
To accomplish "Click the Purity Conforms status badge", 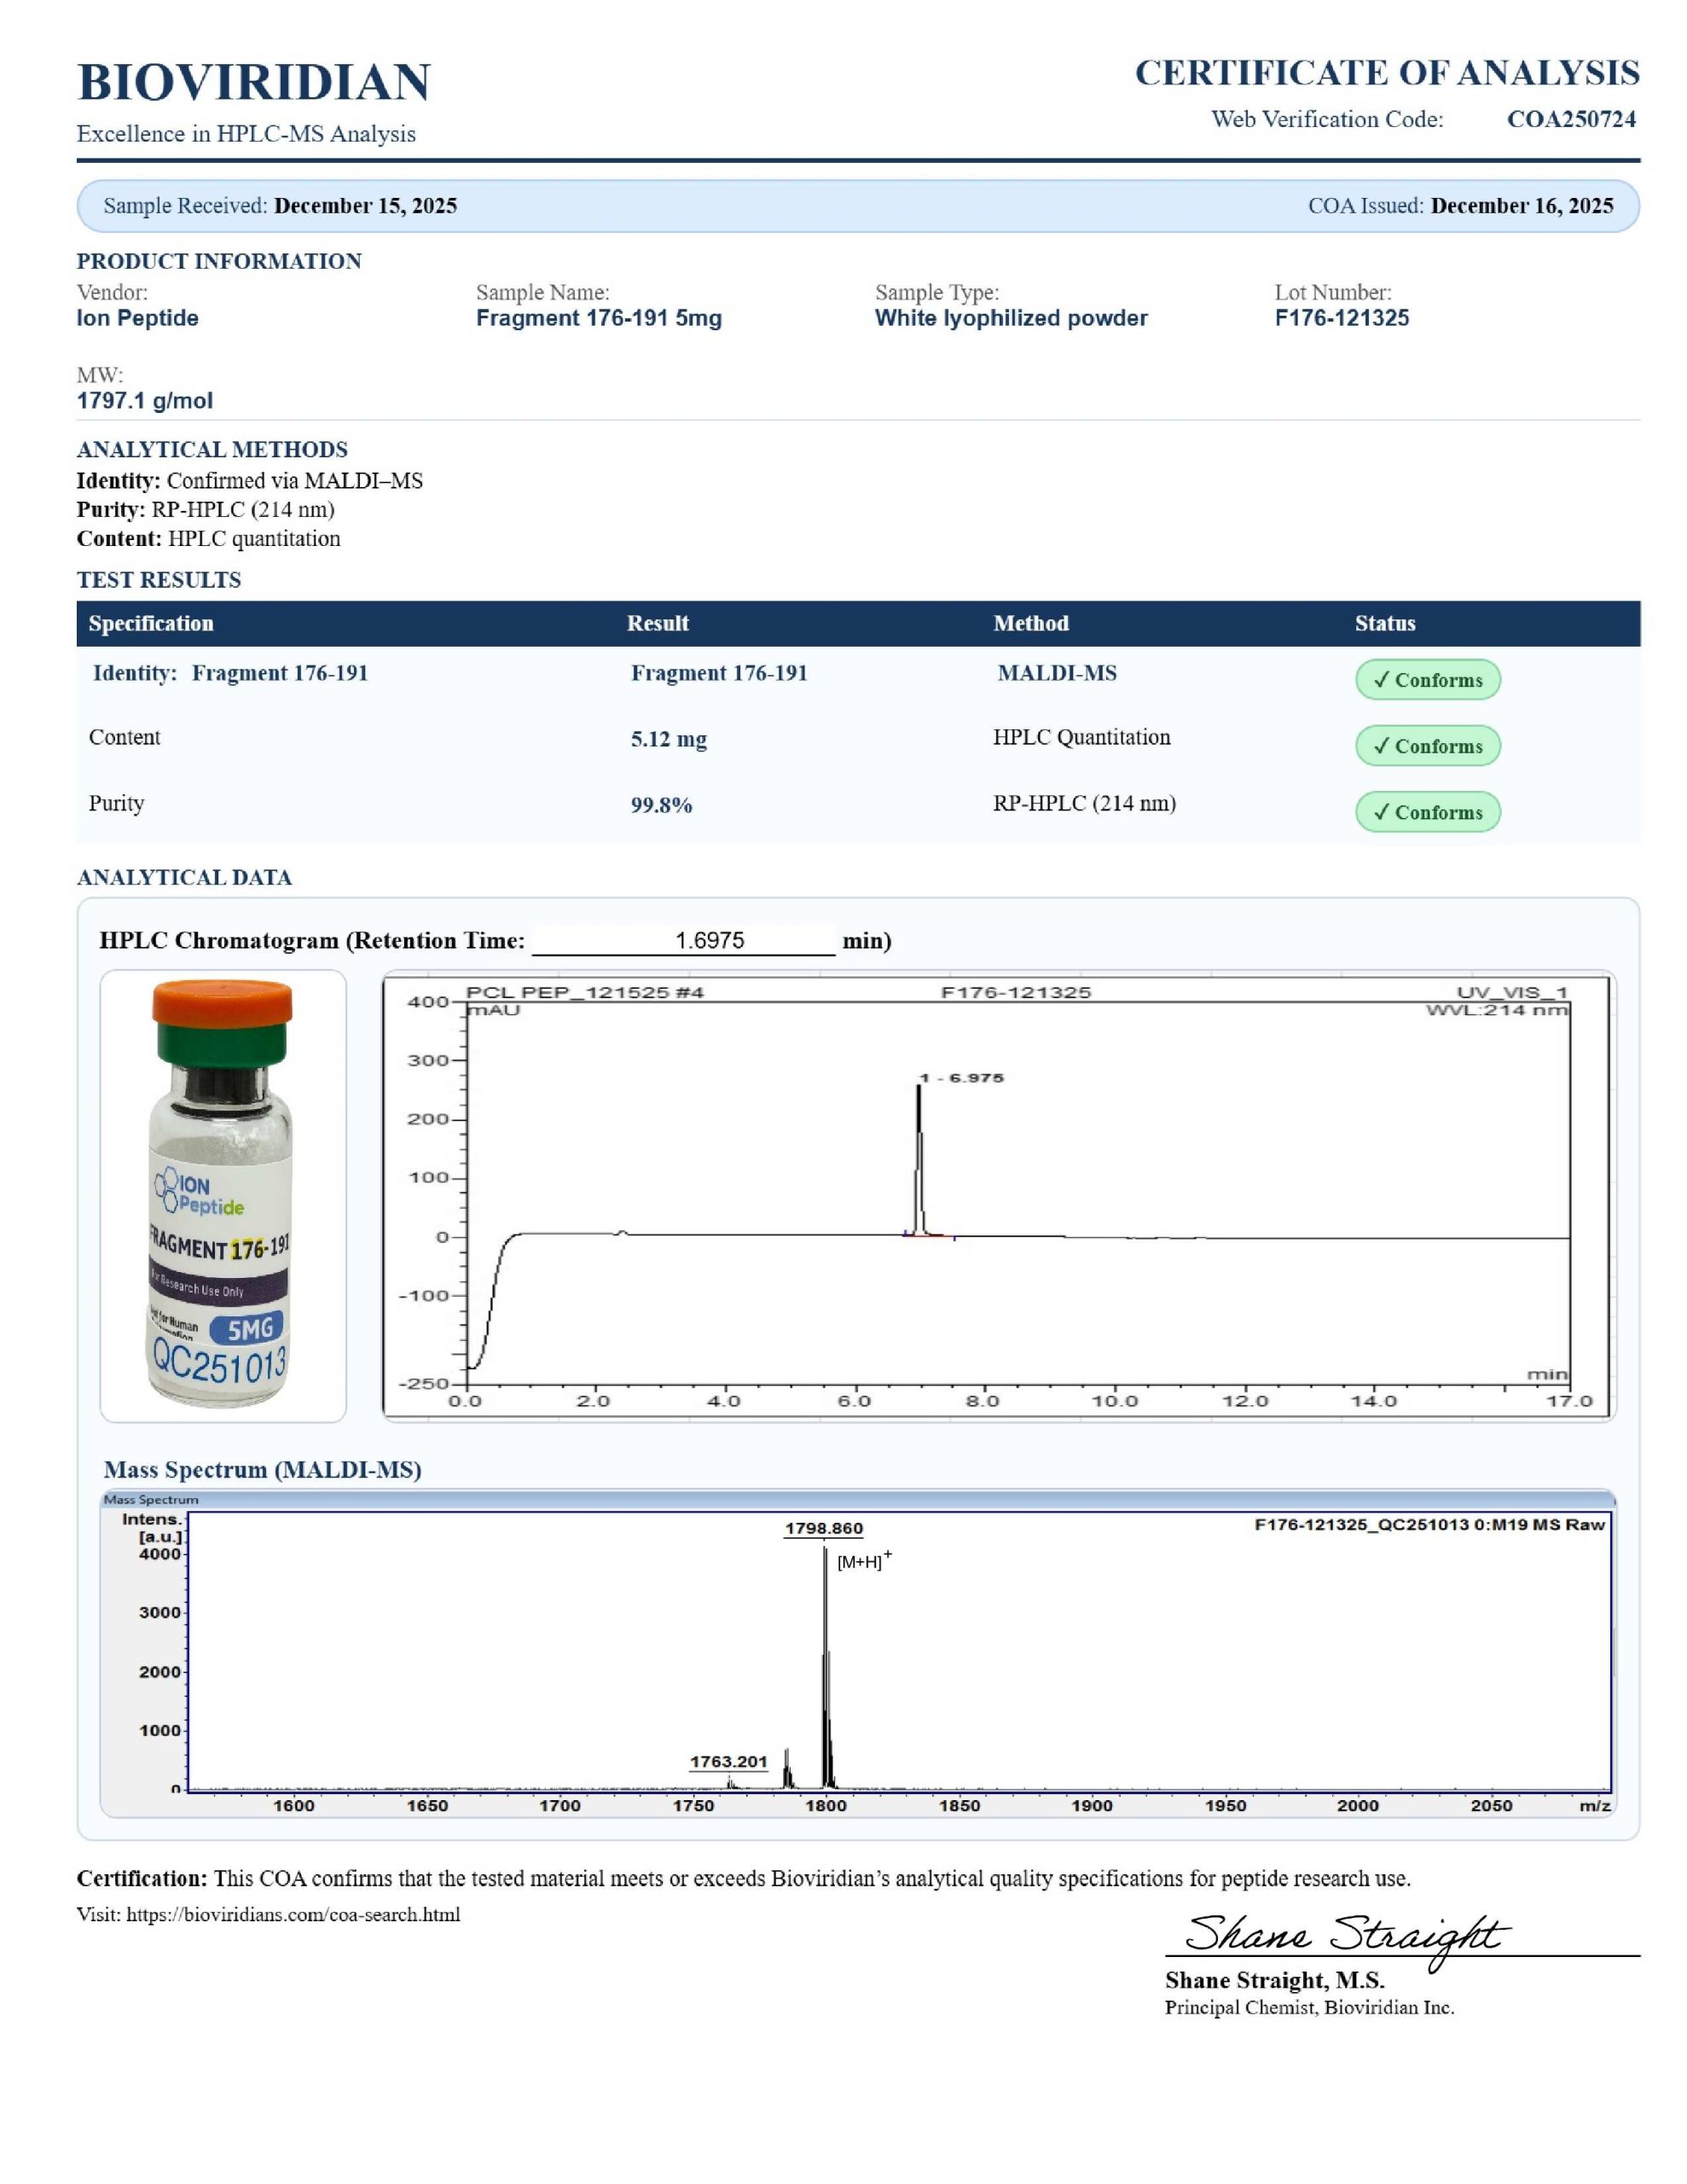I will pos(1427,812).
